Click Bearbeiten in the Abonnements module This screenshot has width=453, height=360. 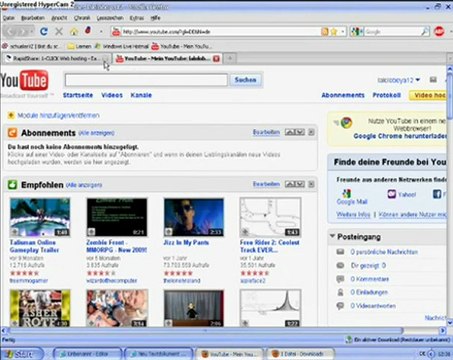266,132
